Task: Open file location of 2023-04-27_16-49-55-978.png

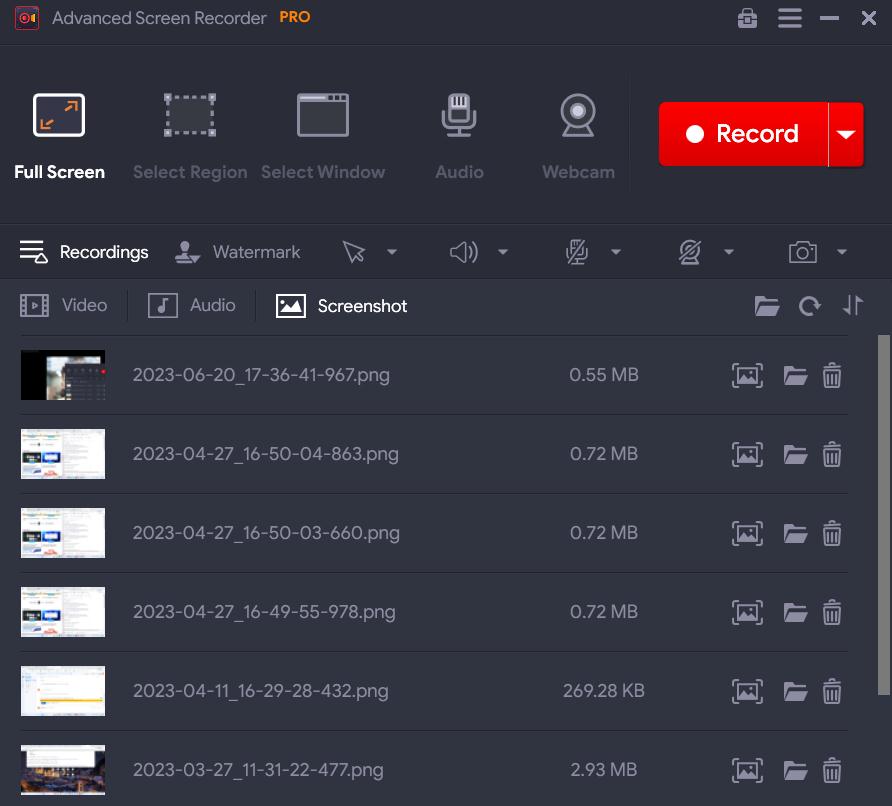Action: coord(795,613)
